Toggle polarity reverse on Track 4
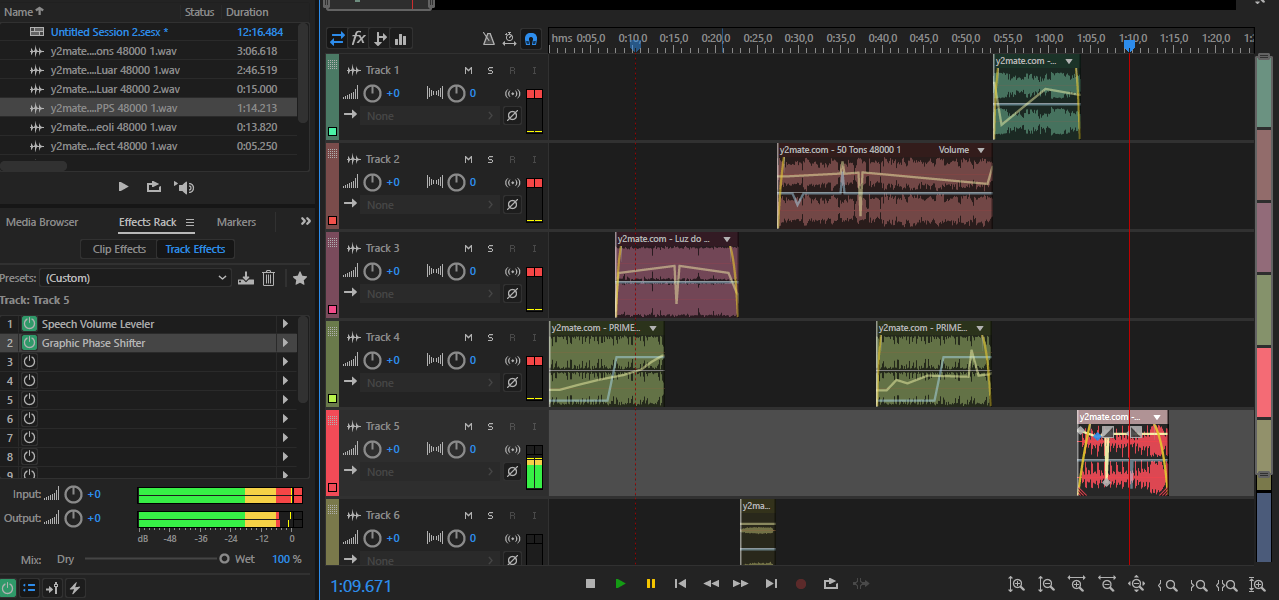The height and width of the screenshot is (600, 1279). [x=512, y=383]
